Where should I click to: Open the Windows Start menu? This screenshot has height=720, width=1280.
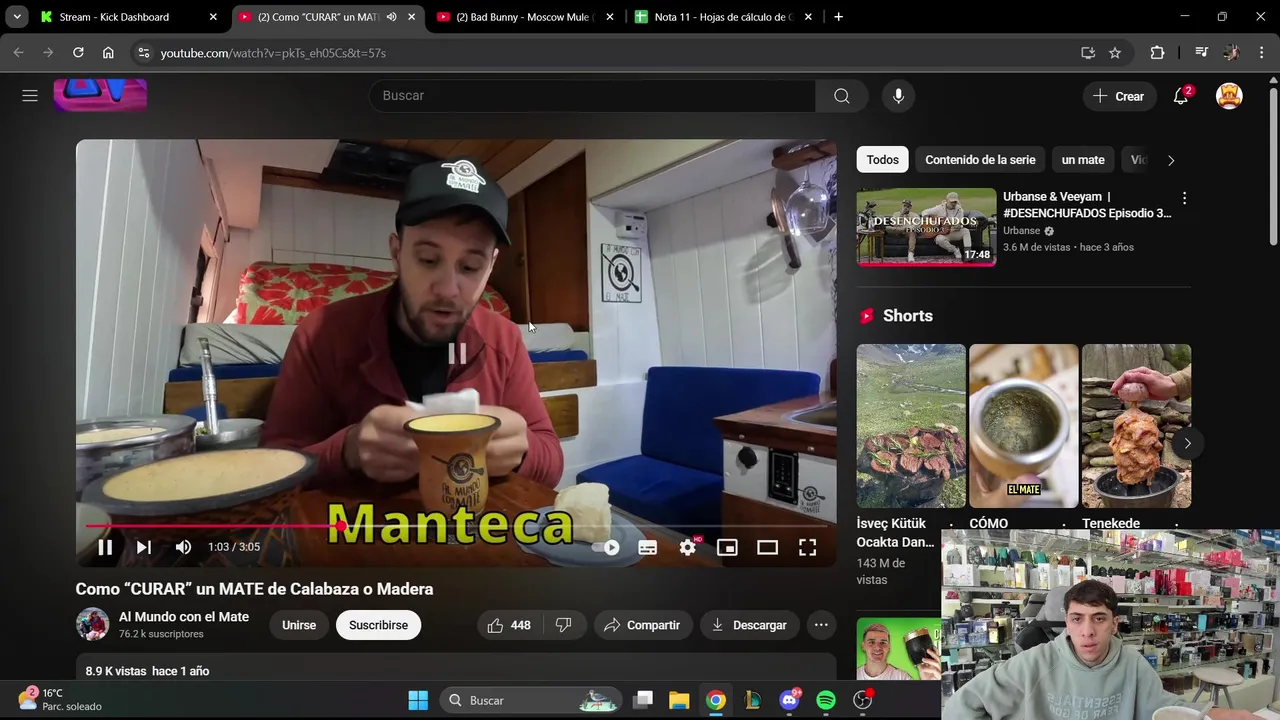[418, 700]
